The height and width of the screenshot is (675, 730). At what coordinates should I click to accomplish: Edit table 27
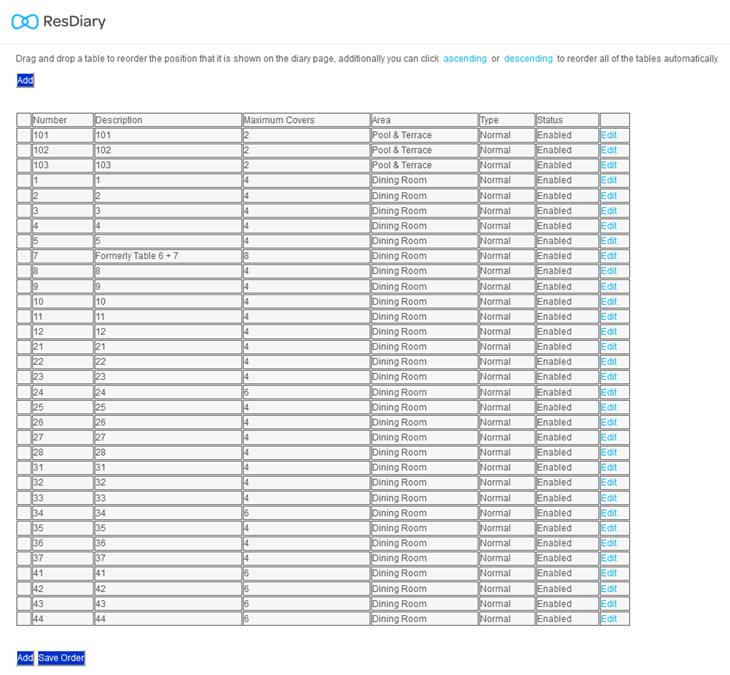tap(608, 437)
